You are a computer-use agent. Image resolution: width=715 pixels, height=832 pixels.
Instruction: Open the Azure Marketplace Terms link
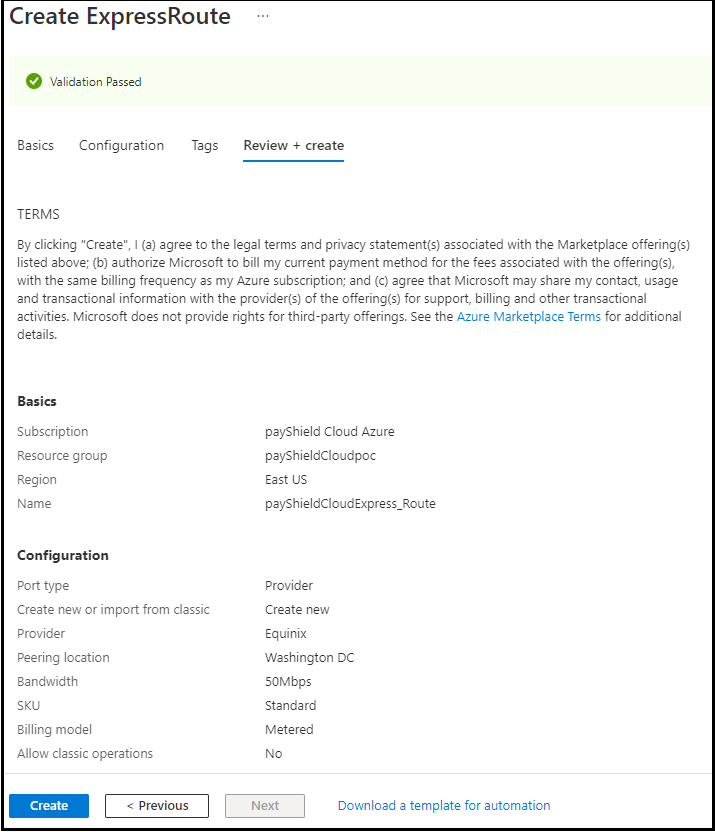(x=529, y=316)
